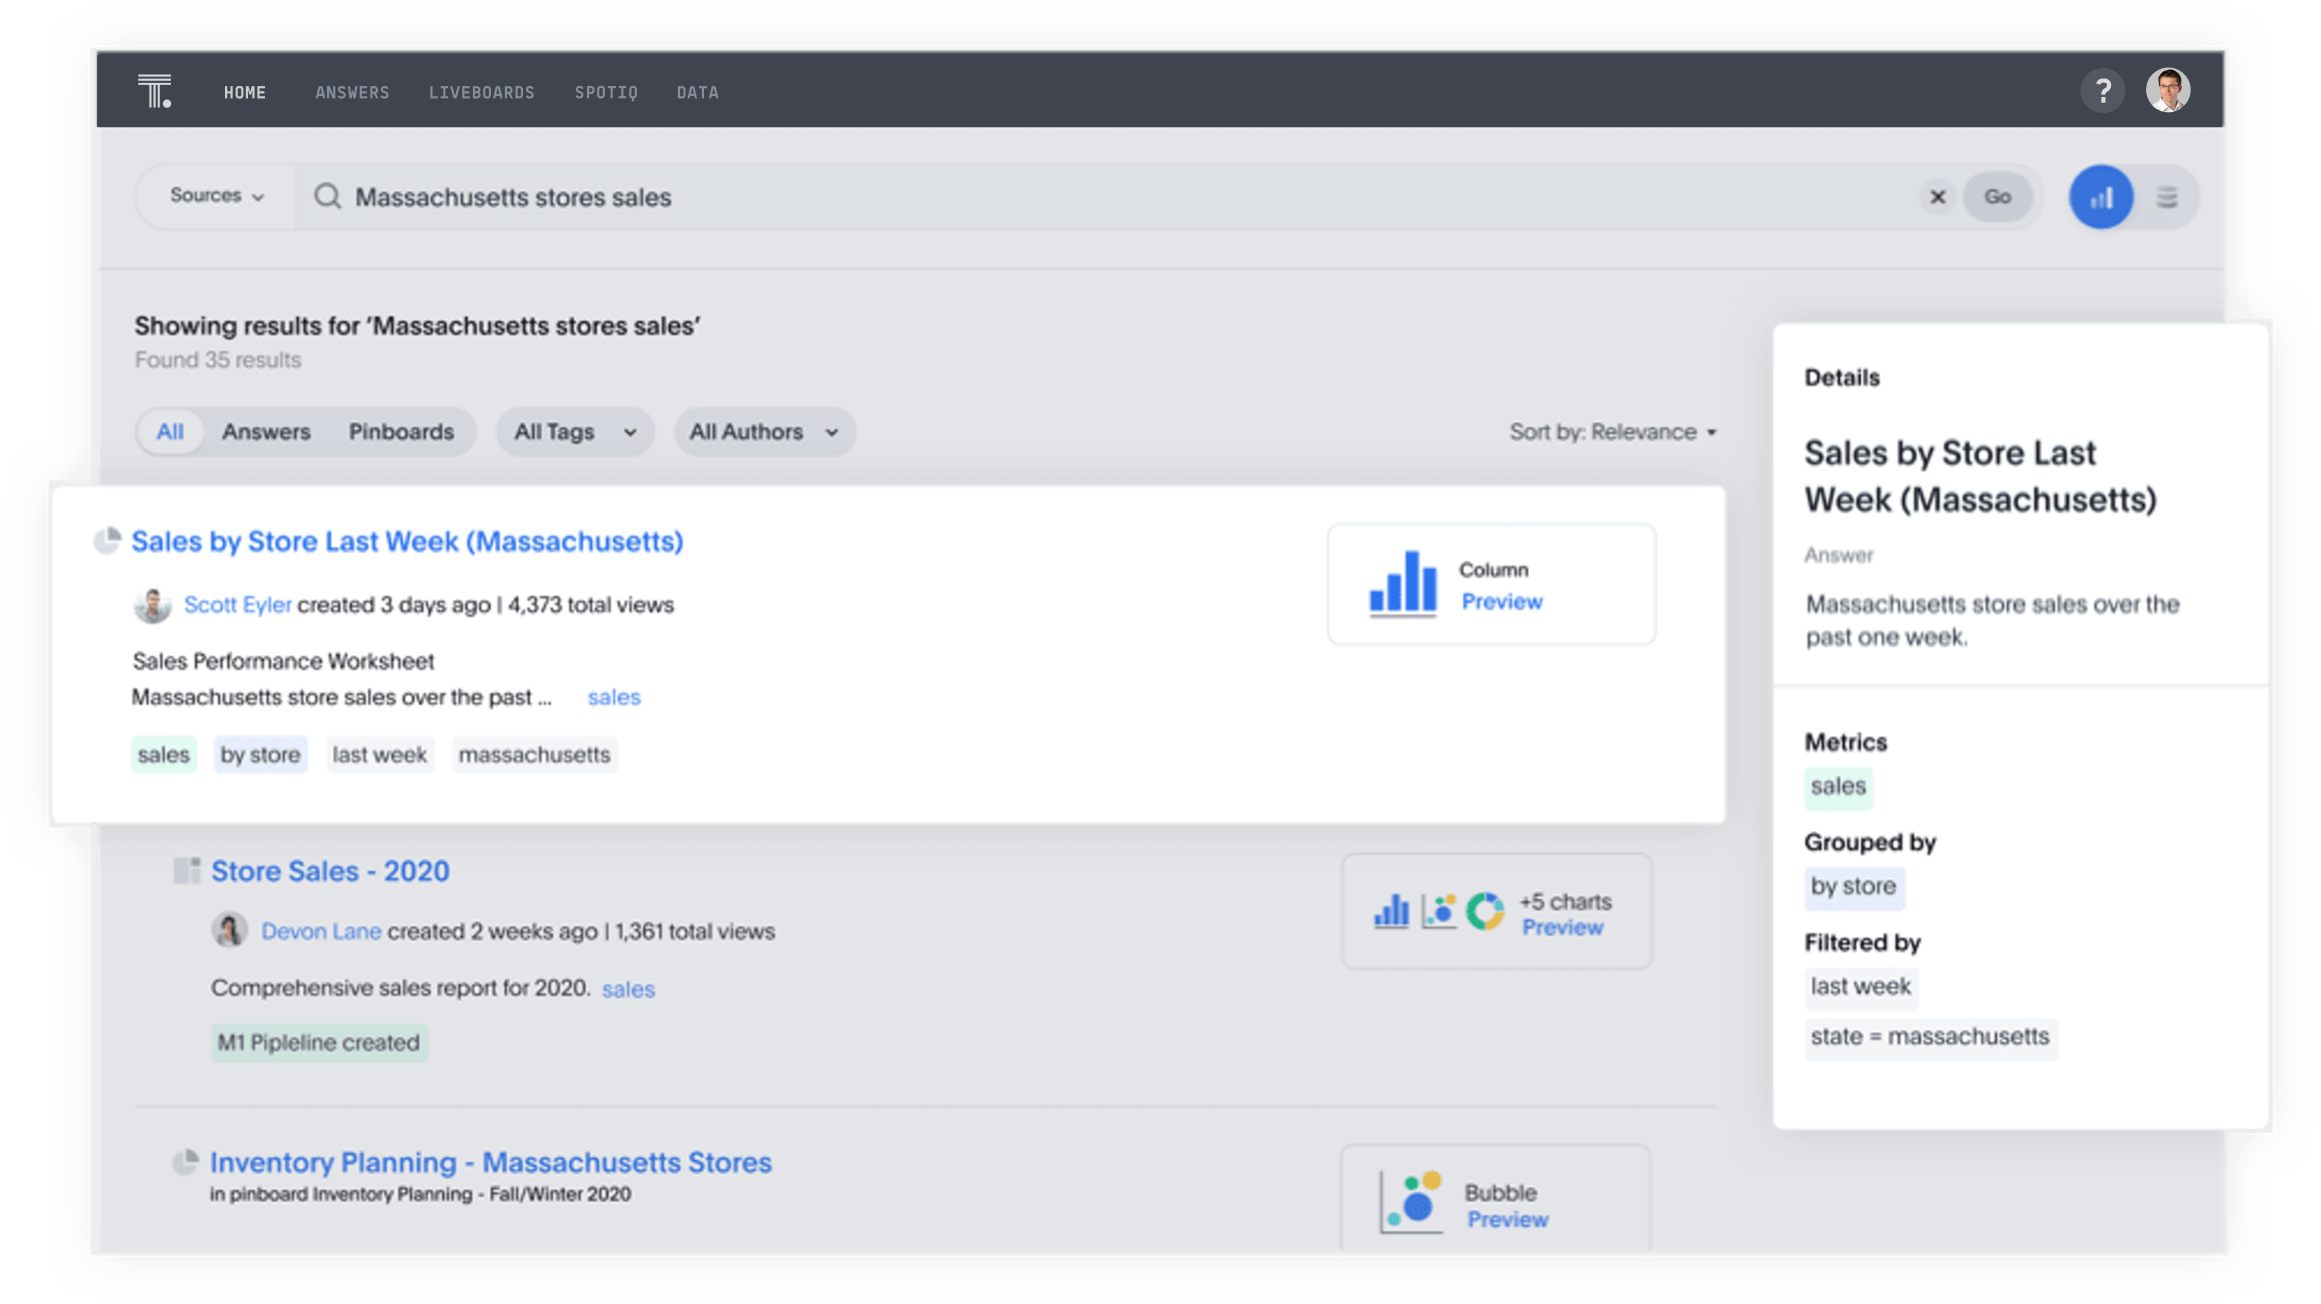Viewport: 2321px width, 1304px height.
Task: Open the help question mark icon
Action: tap(2103, 90)
